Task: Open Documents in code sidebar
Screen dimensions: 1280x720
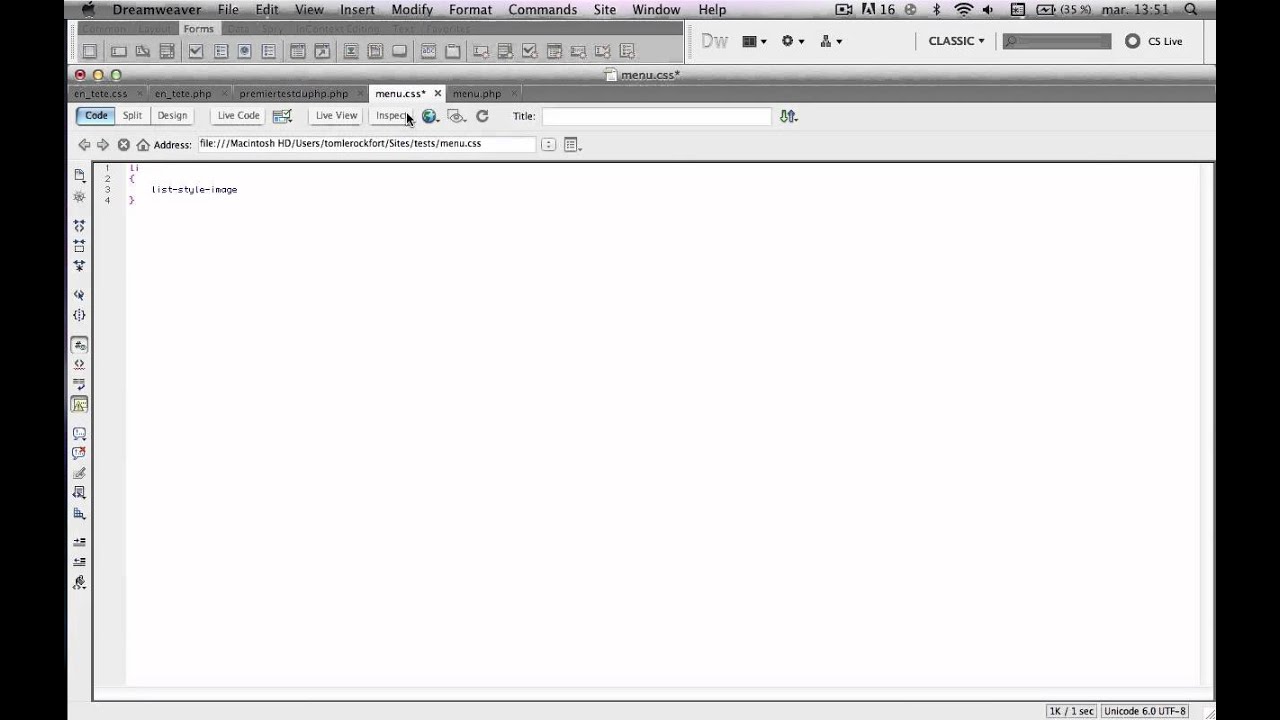Action: point(79,175)
